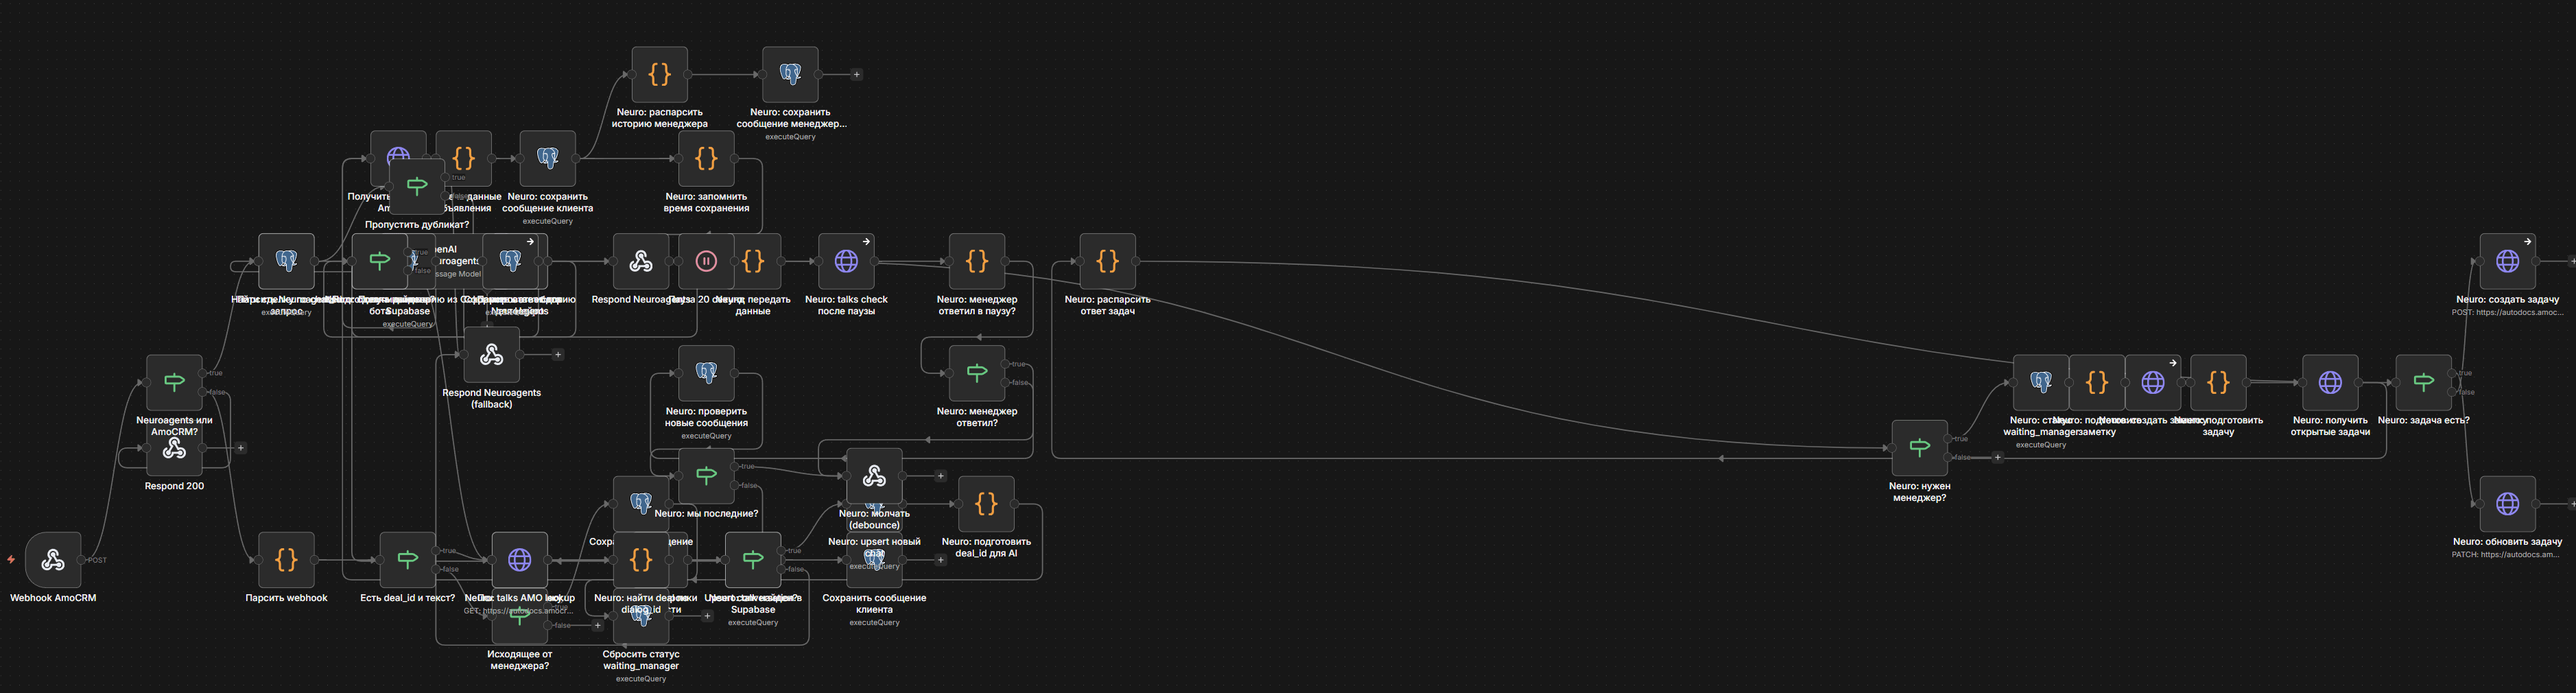2576x693 pixels.
Task: Open the 'Neuro: обновить задачу' HTTP node
Action: coord(2507,504)
